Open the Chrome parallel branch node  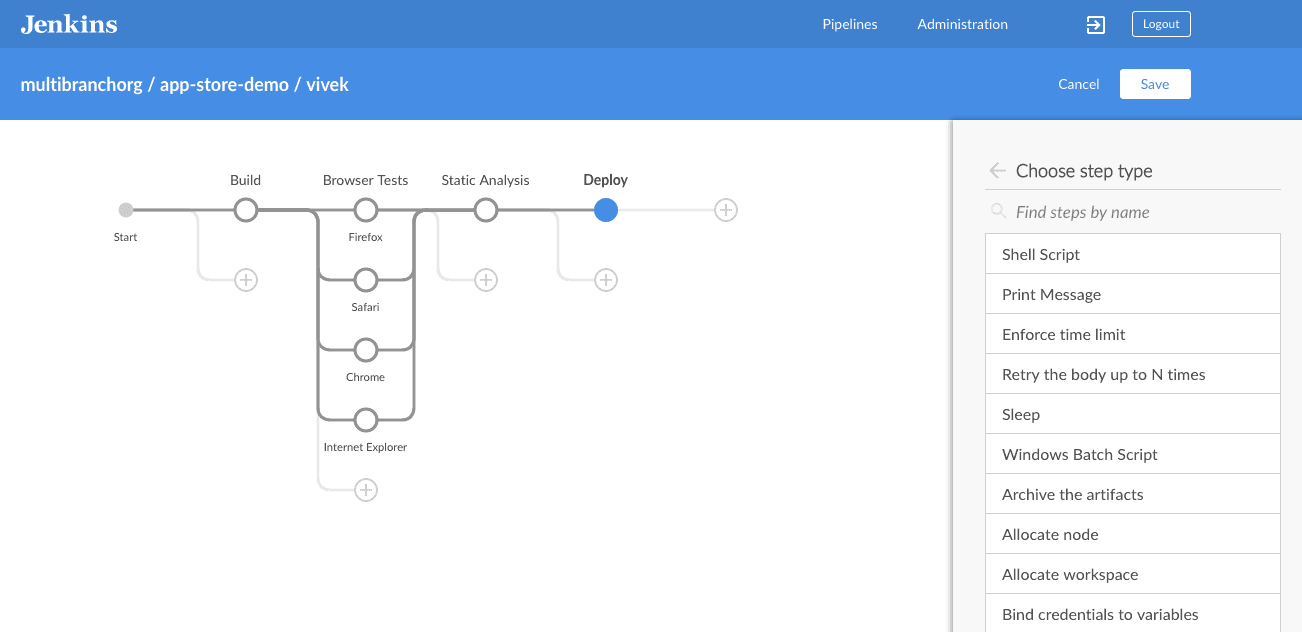point(365,350)
